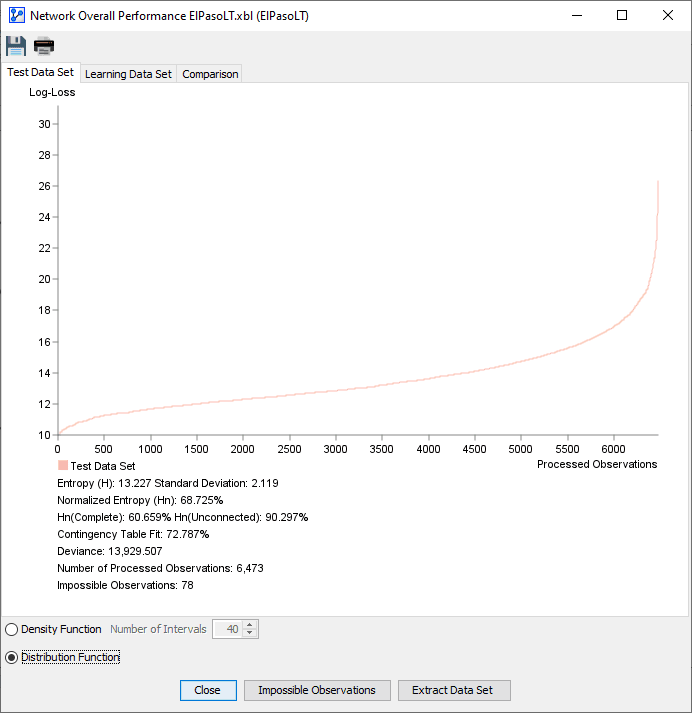The image size is (692, 713).
Task: Click the Extract Data Set button
Action: tap(454, 690)
